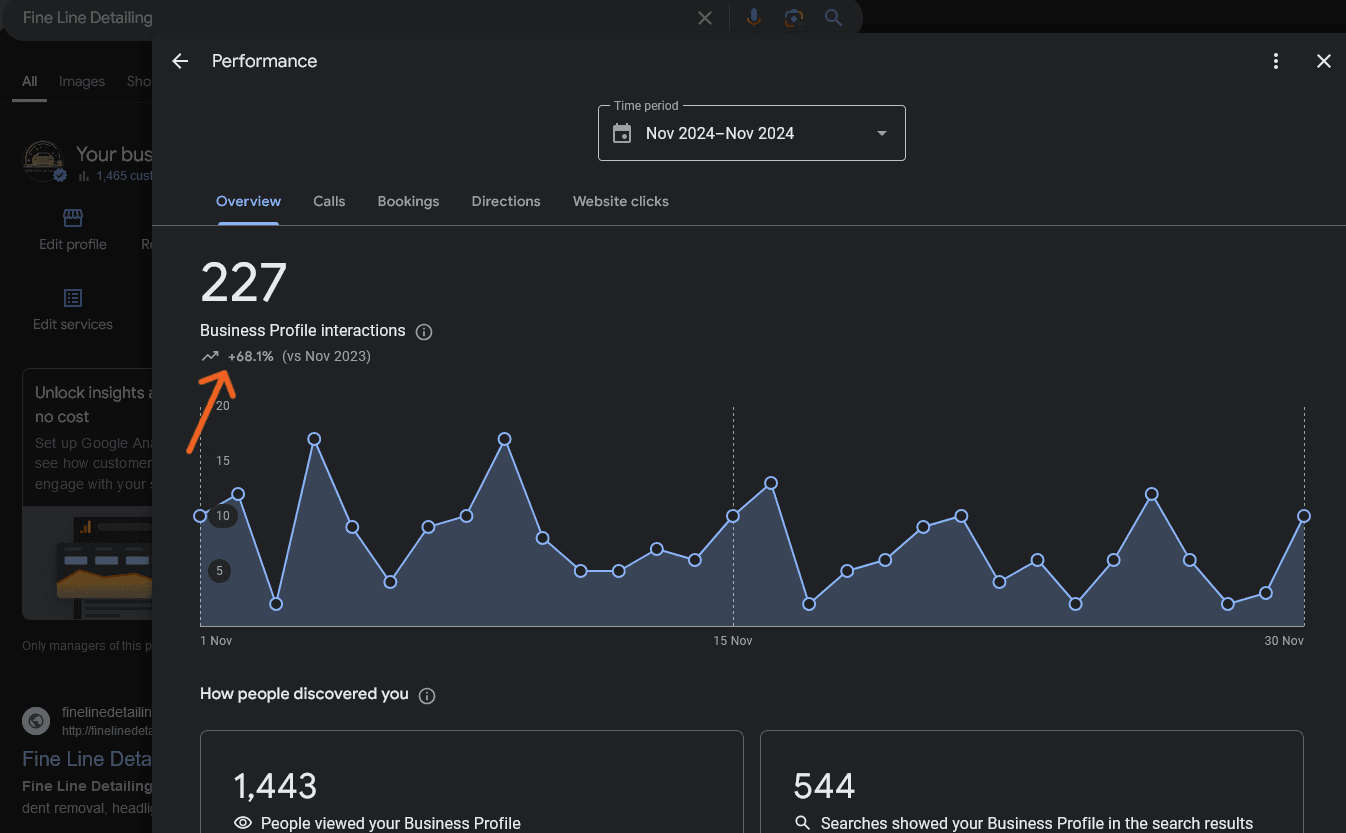Image resolution: width=1346 pixels, height=833 pixels.
Task: Click the globe favicon of finelinedetailing result
Action: click(x=37, y=720)
